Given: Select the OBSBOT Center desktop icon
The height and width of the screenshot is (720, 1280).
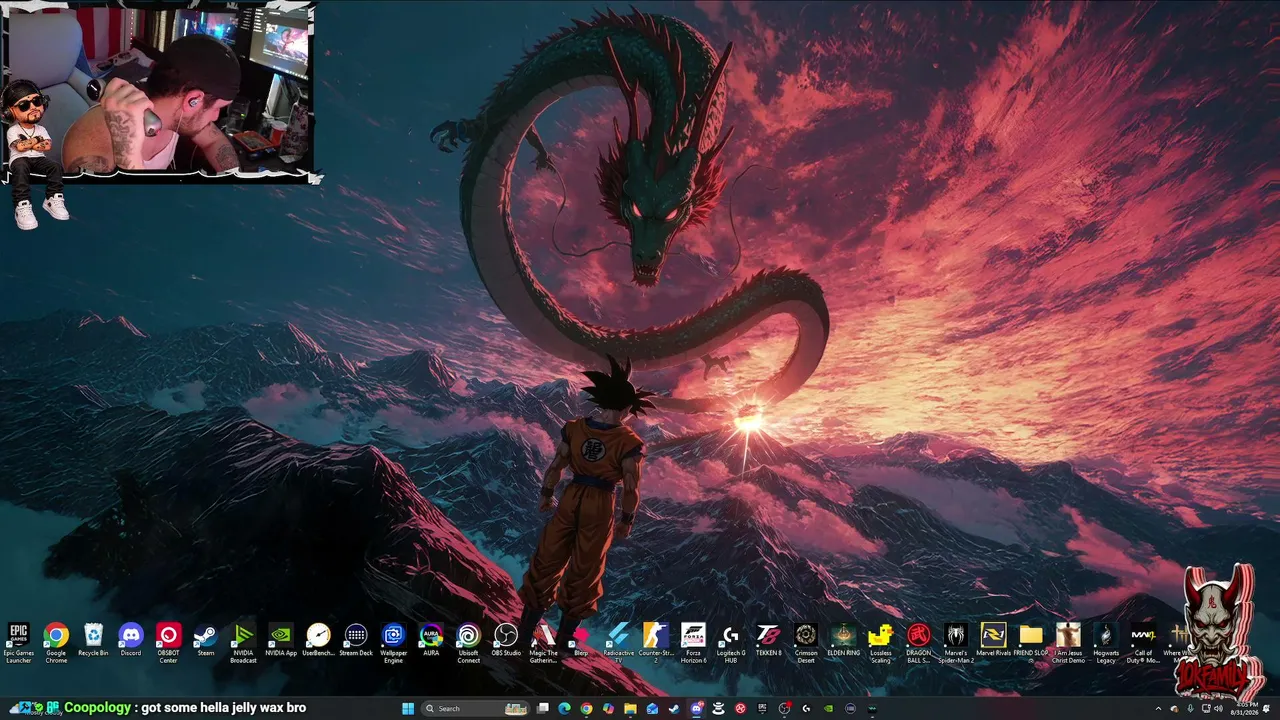Looking at the screenshot, I should point(168,643).
